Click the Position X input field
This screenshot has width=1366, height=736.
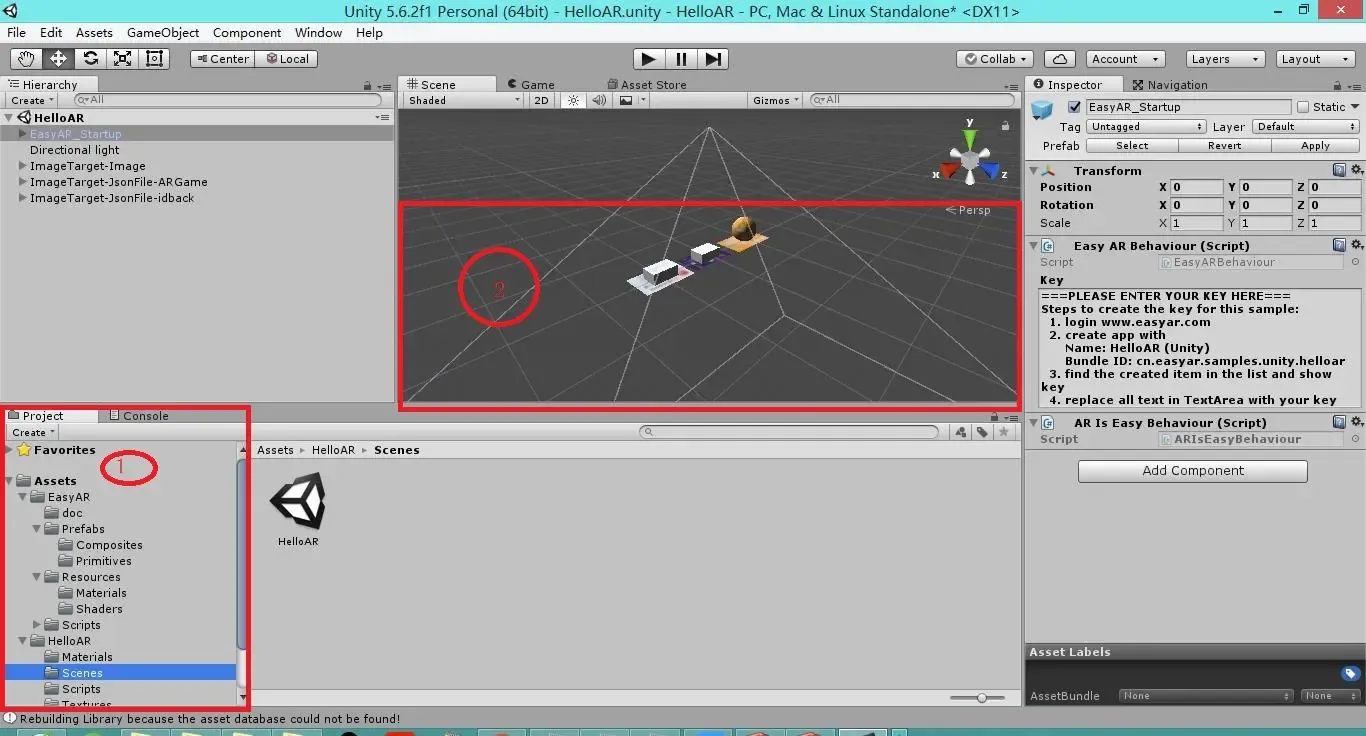click(1196, 187)
